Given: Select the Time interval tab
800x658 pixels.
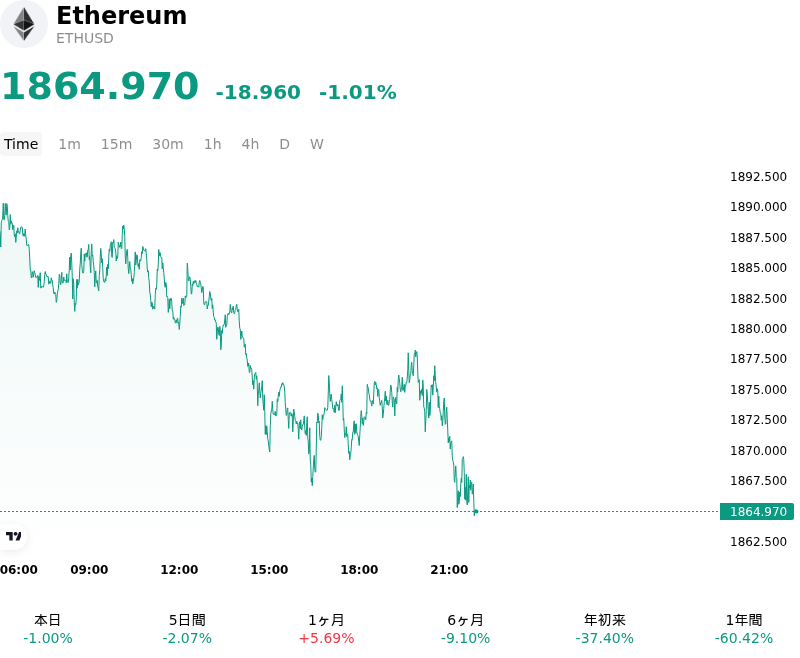Looking at the screenshot, I should tap(21, 144).
